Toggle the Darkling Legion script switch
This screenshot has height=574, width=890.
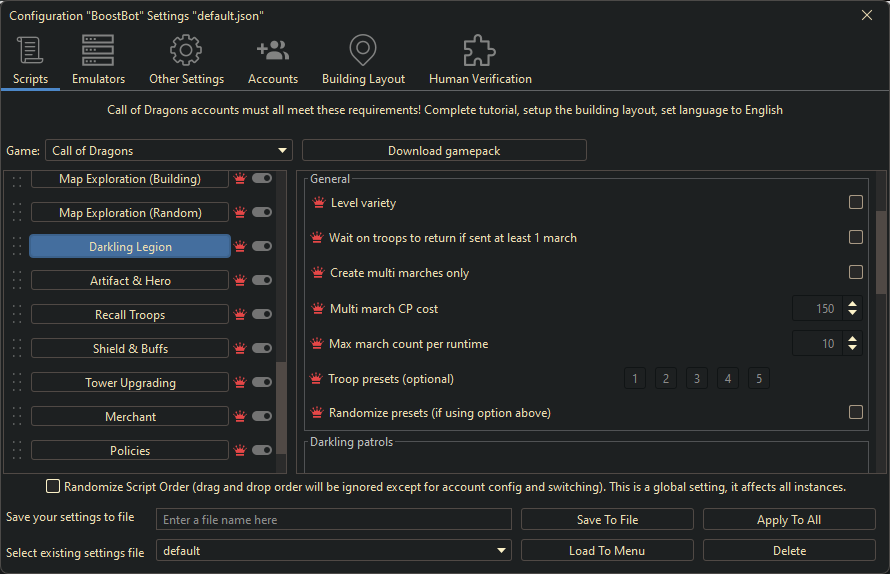[x=262, y=246]
